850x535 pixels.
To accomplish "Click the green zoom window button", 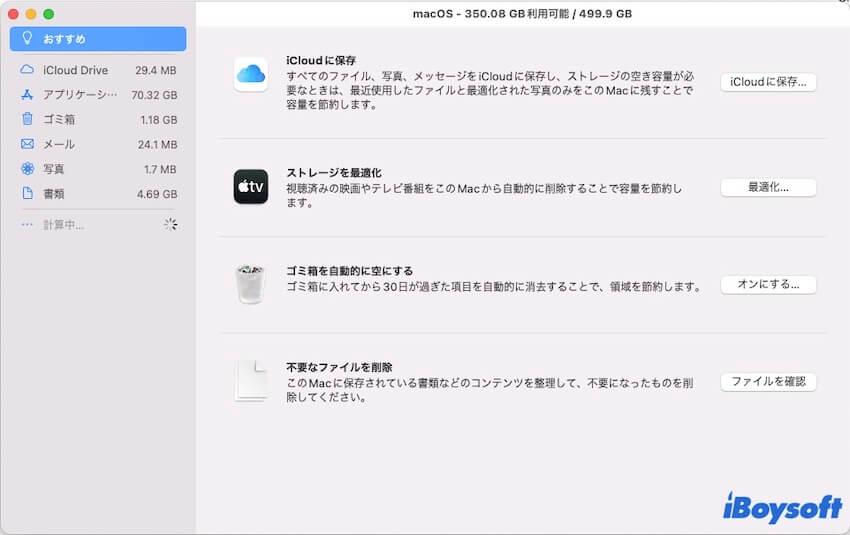I will pos(48,15).
